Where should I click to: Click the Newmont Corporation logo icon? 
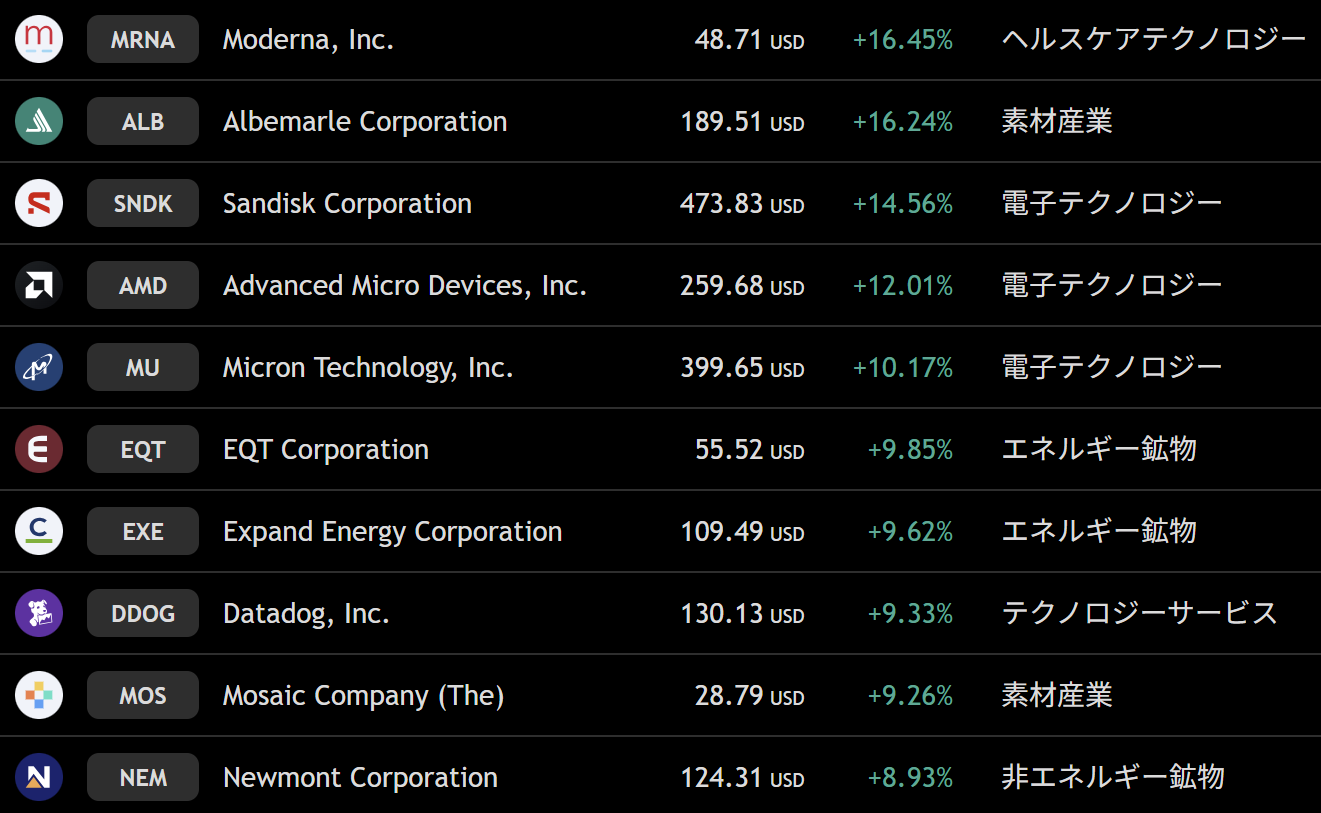pos(39,778)
